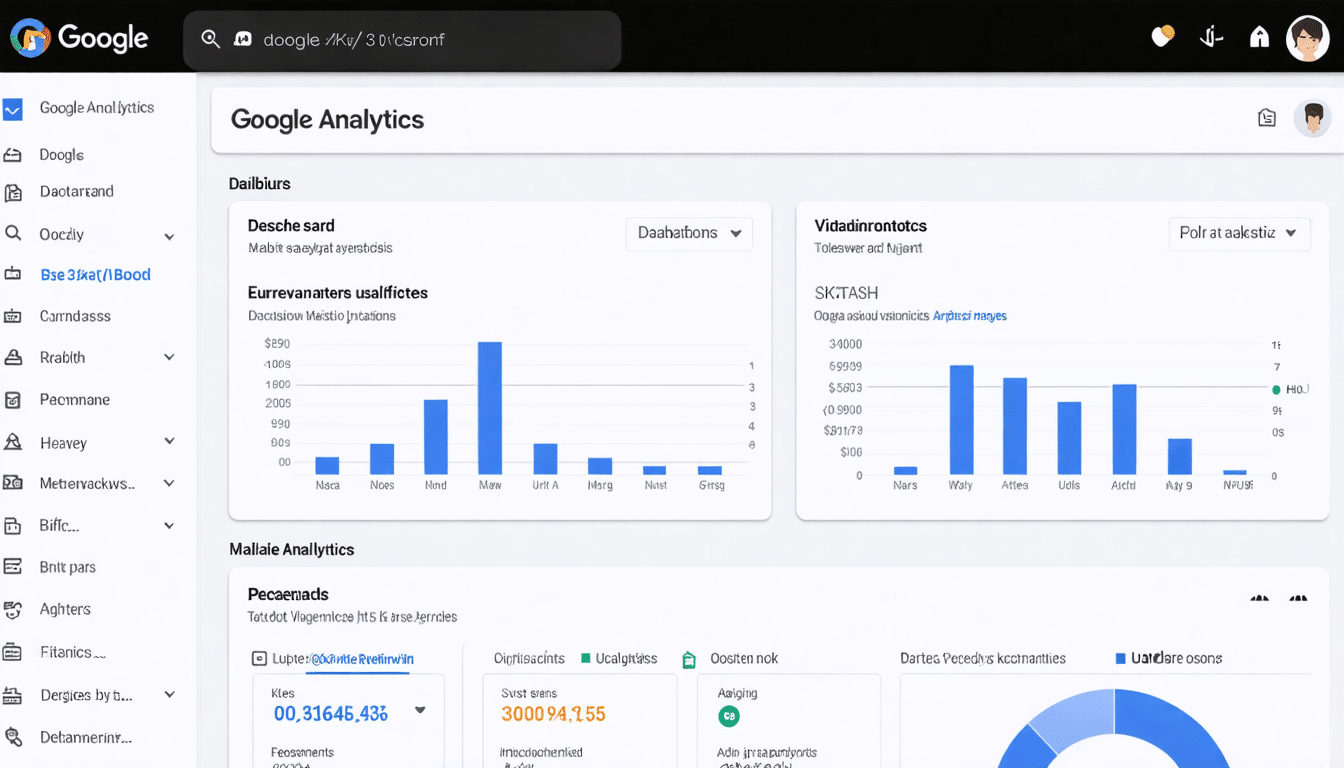Expand the Oocdiy sidebar section

[x=169, y=237]
